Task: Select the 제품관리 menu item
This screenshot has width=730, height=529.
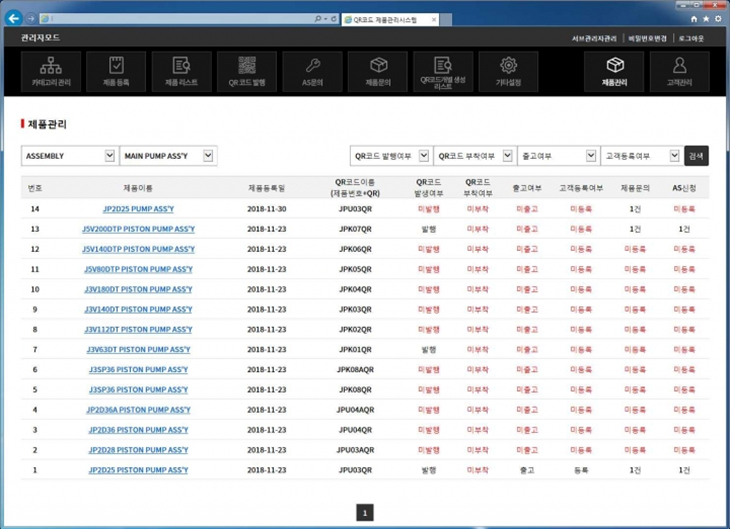Action: click(x=614, y=71)
